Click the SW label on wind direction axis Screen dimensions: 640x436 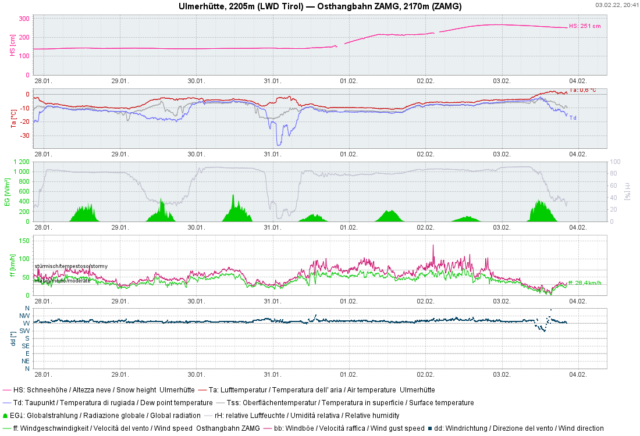click(24, 331)
